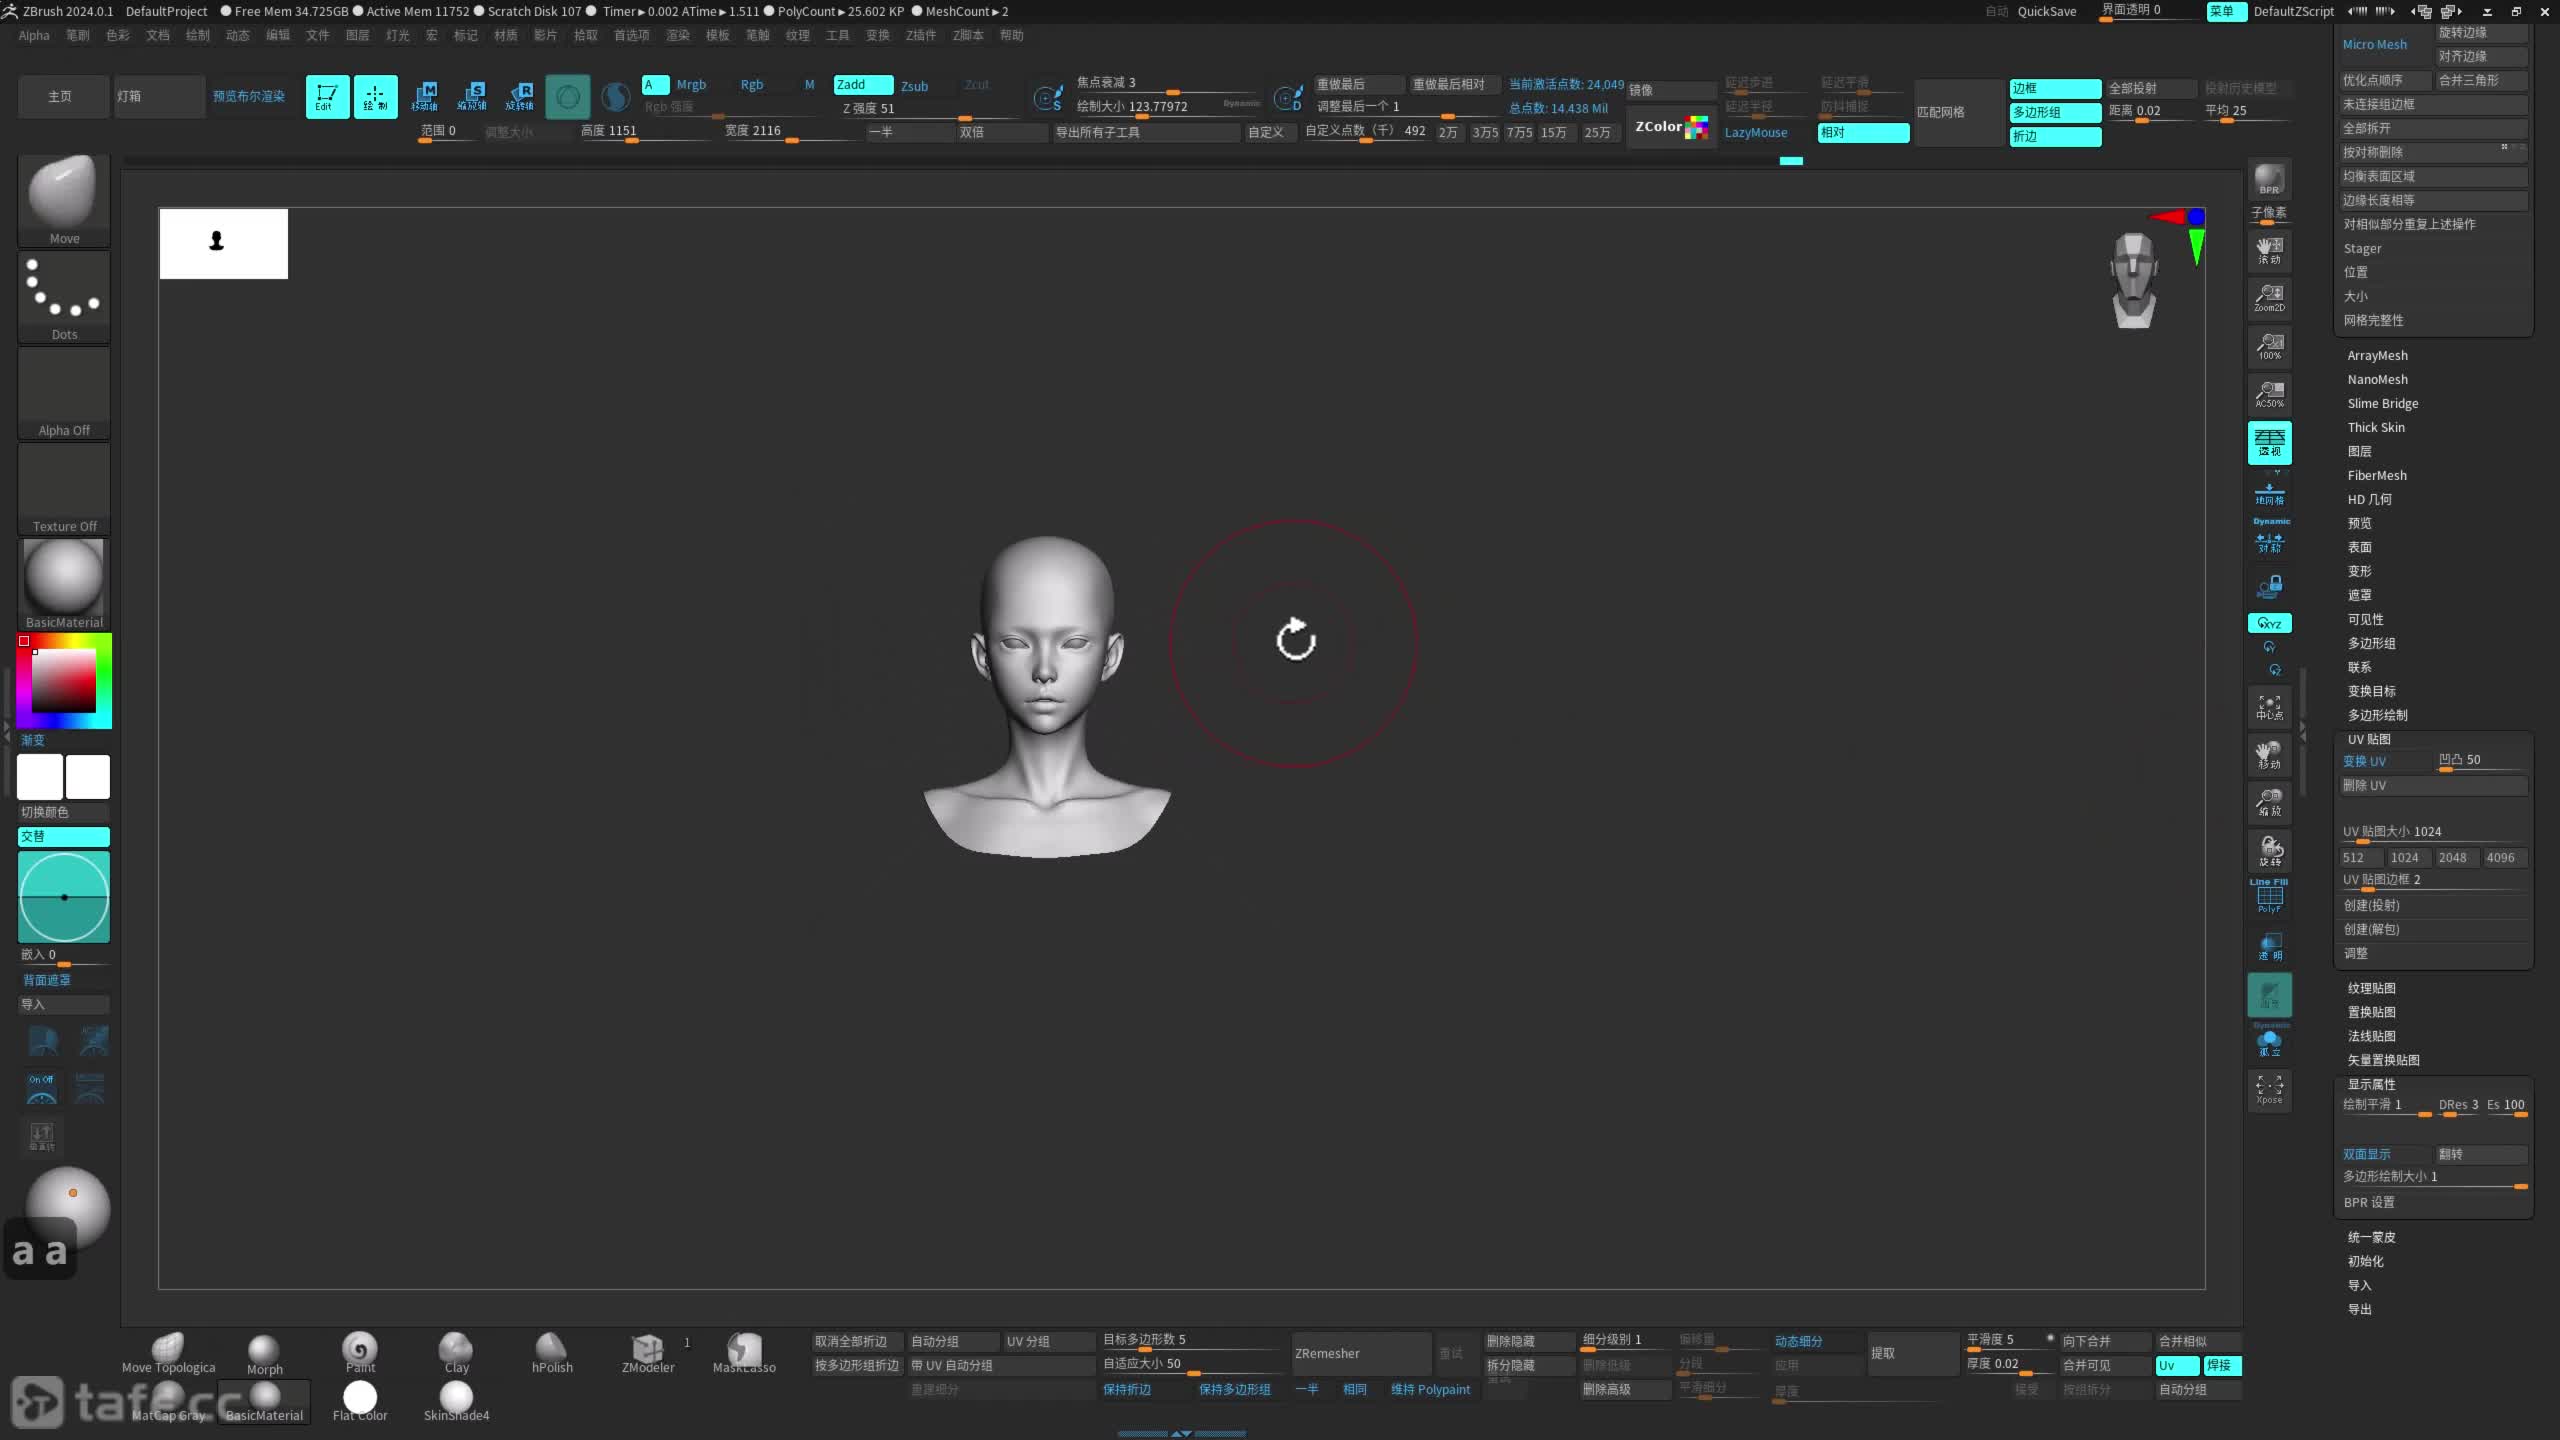
Task: Click the 100% actual size icon
Action: [2269, 346]
